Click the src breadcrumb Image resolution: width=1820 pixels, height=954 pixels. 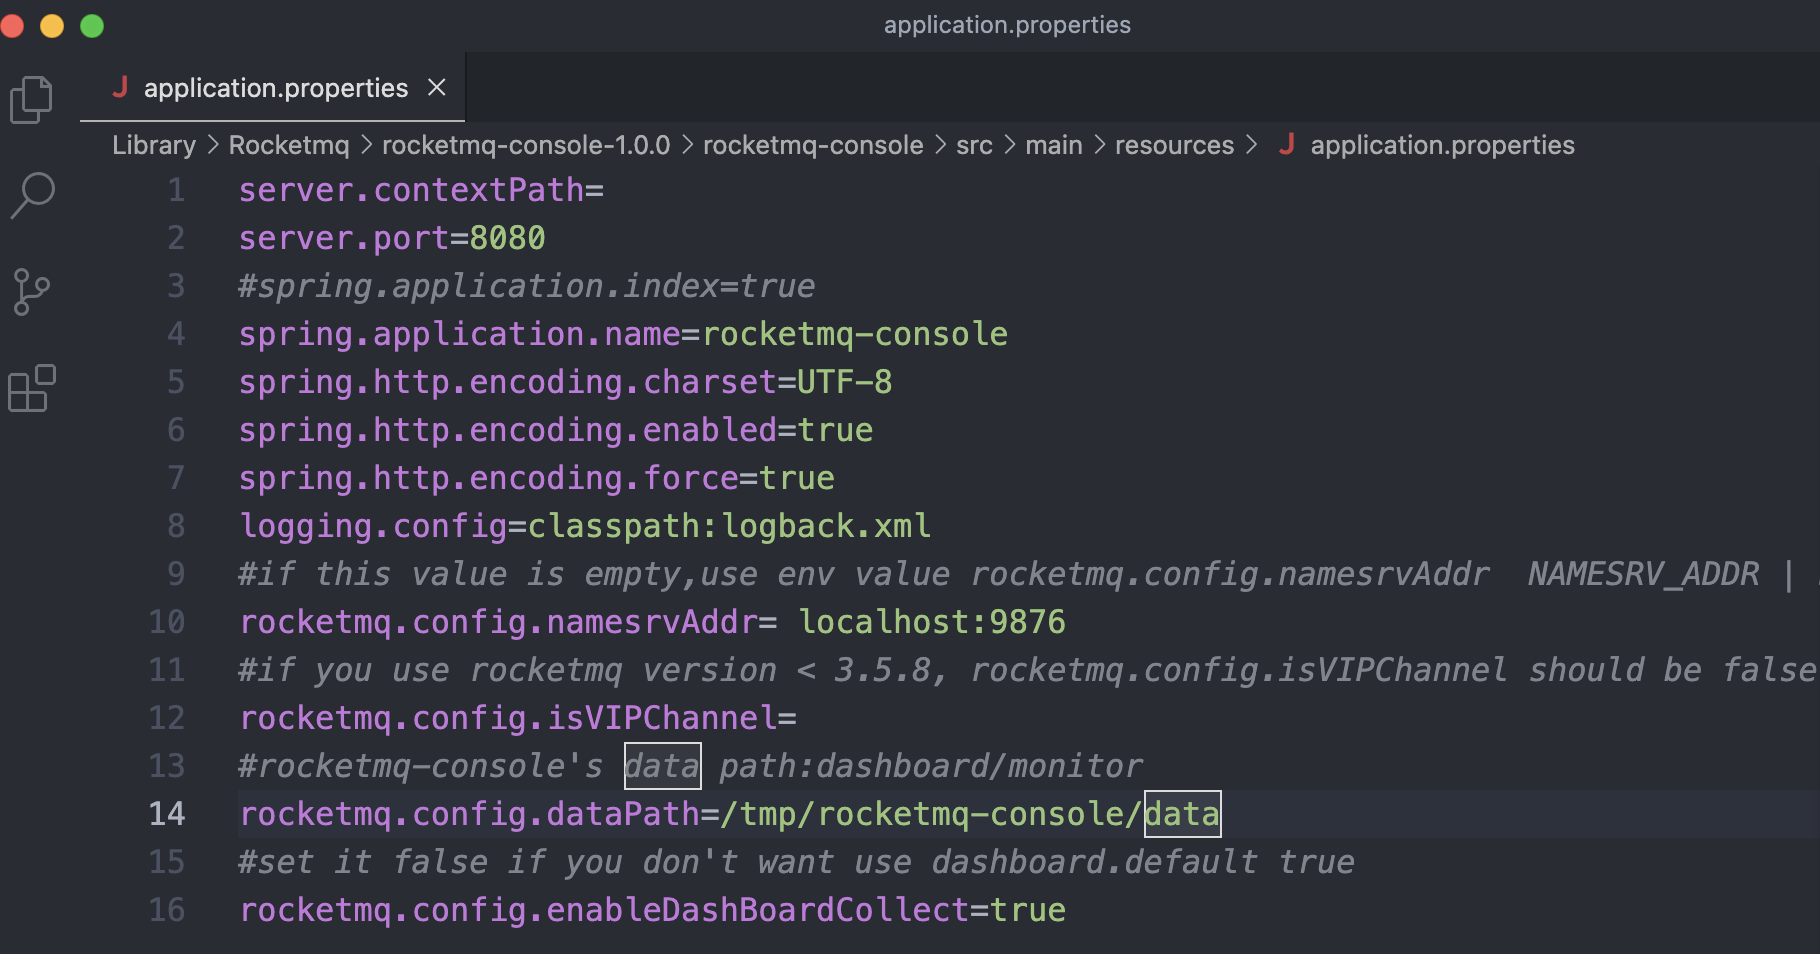pyautogui.click(x=974, y=145)
